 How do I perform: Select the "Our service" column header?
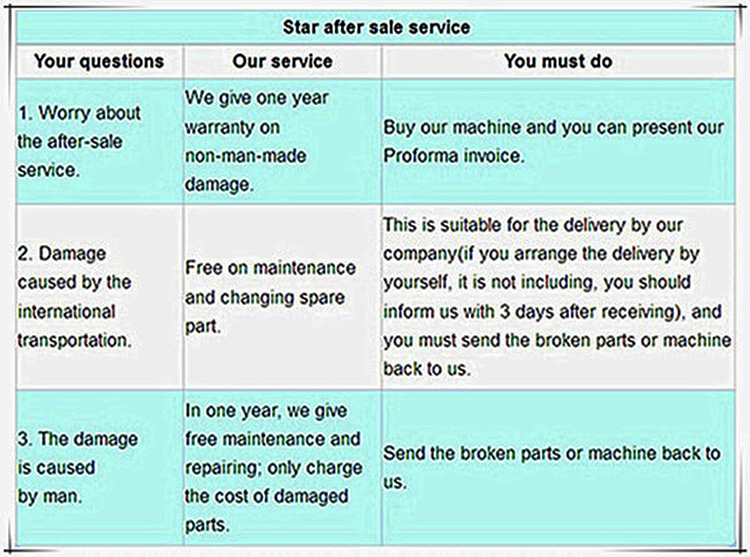[280, 61]
